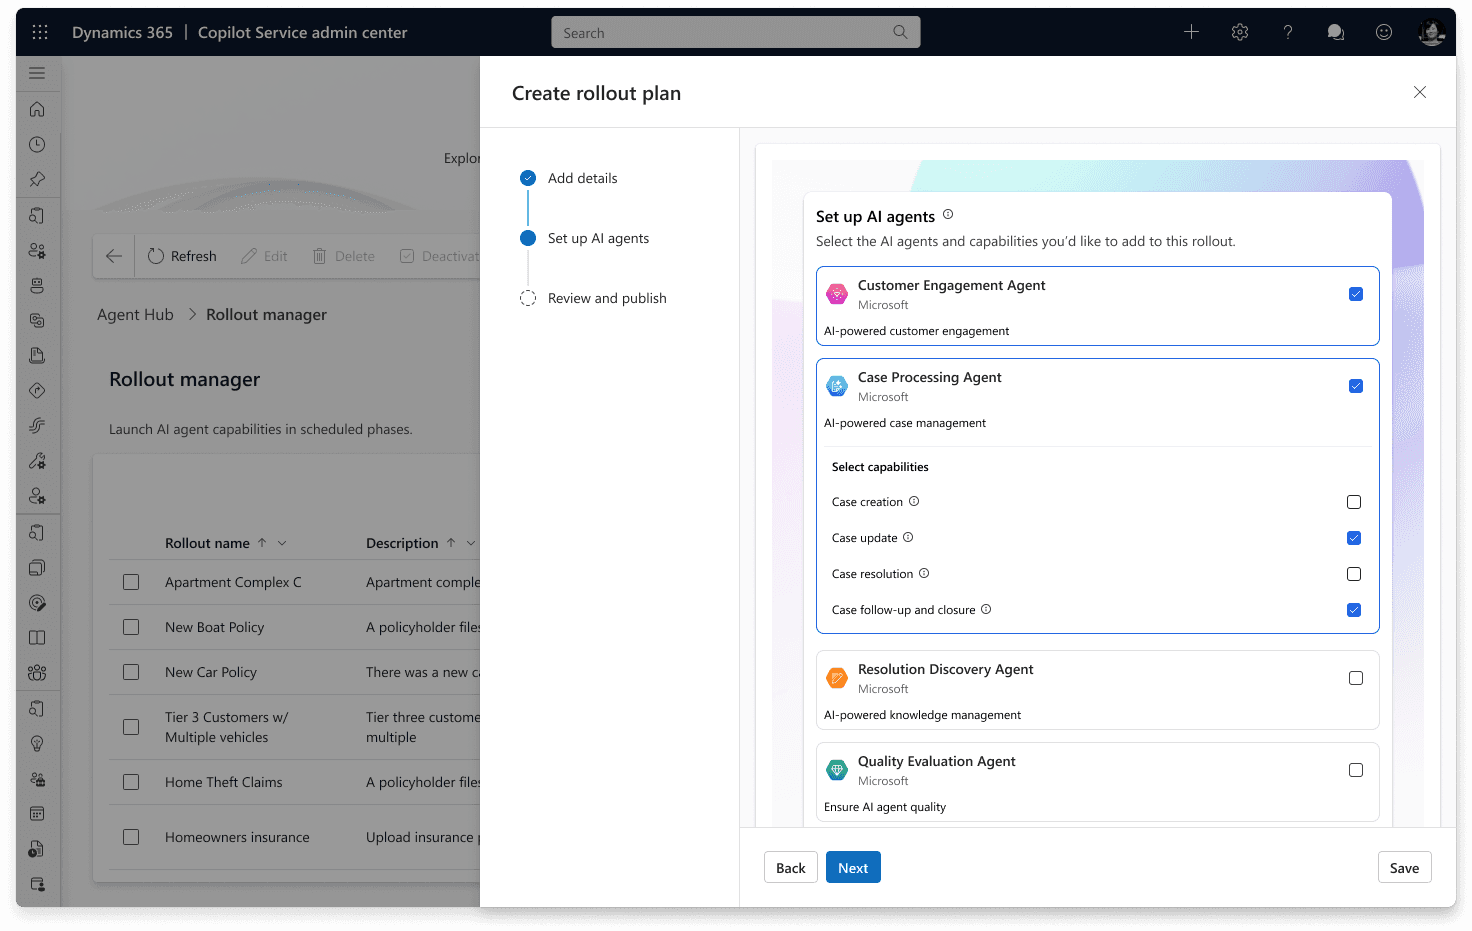
Task: Select the Apartment Complex C row checkbox
Action: pyautogui.click(x=131, y=582)
